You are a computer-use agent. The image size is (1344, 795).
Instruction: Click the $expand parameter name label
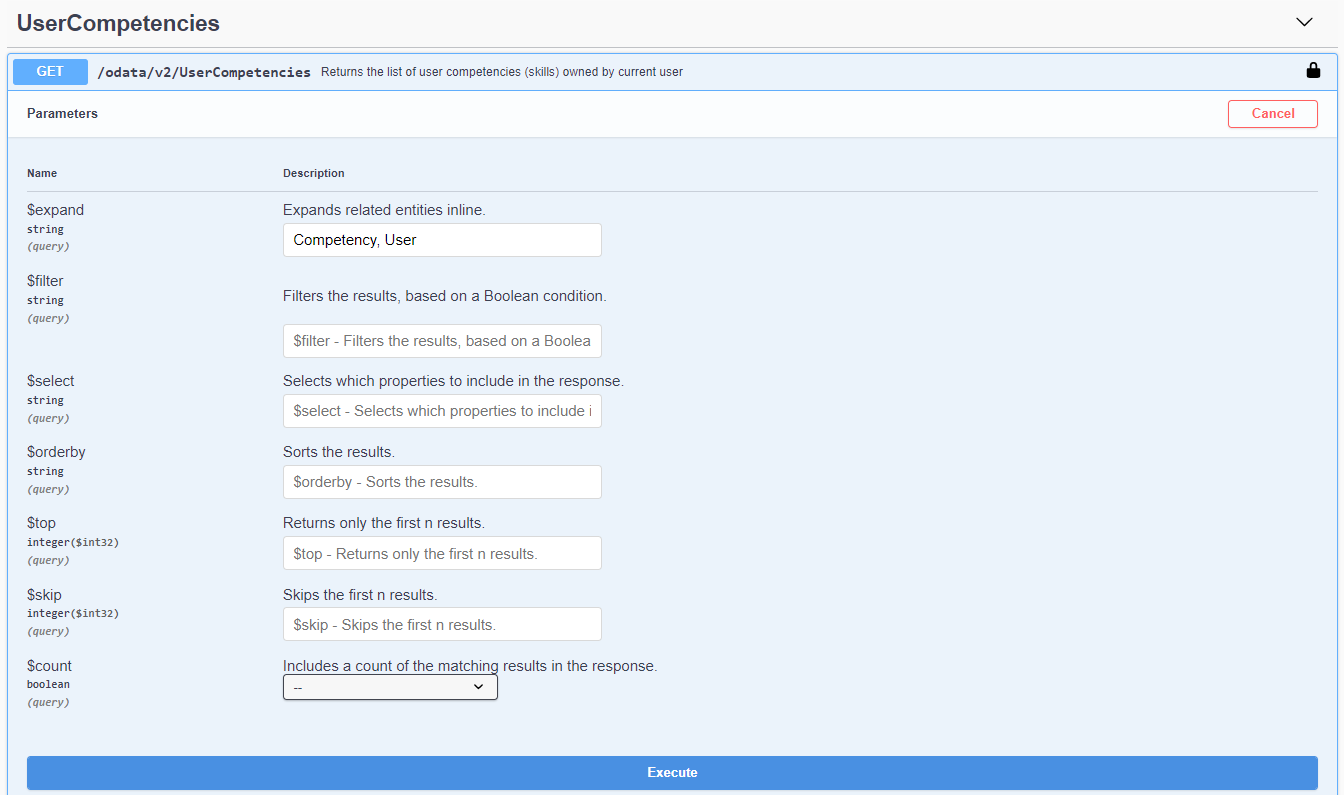(55, 210)
